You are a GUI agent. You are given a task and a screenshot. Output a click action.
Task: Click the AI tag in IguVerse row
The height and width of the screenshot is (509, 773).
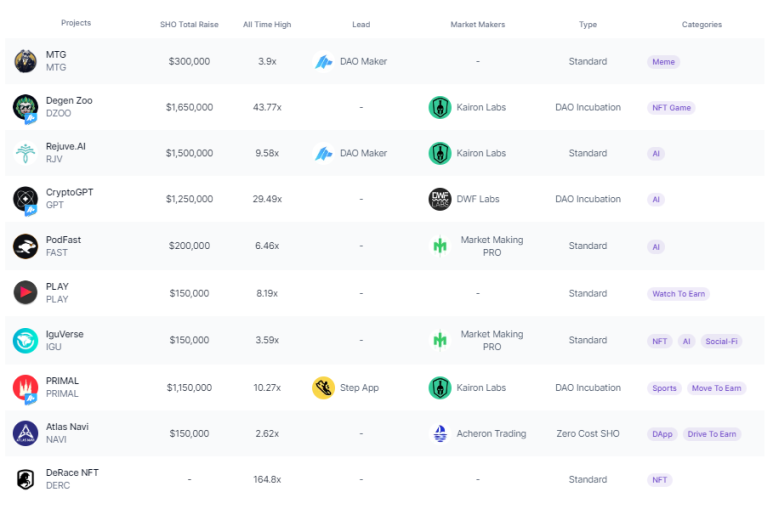[x=686, y=341]
